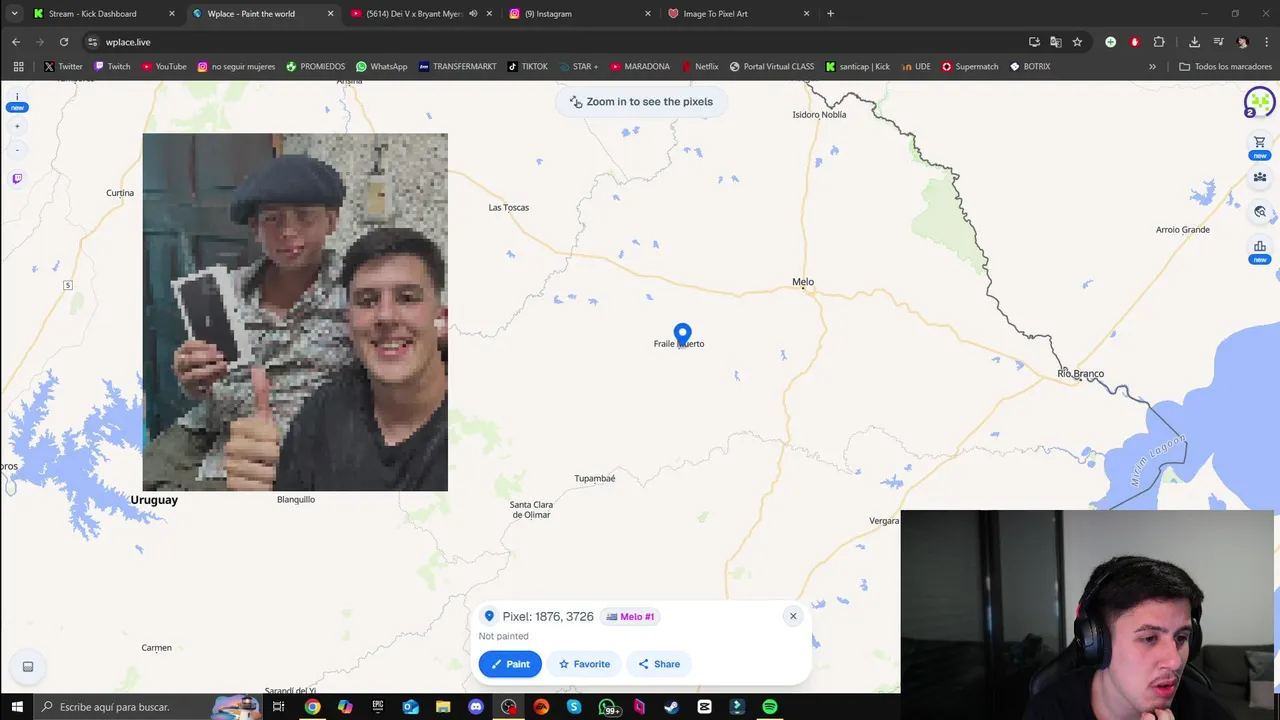The image size is (1280, 720).
Task: Open the YouTube bookmark
Action: 164,67
